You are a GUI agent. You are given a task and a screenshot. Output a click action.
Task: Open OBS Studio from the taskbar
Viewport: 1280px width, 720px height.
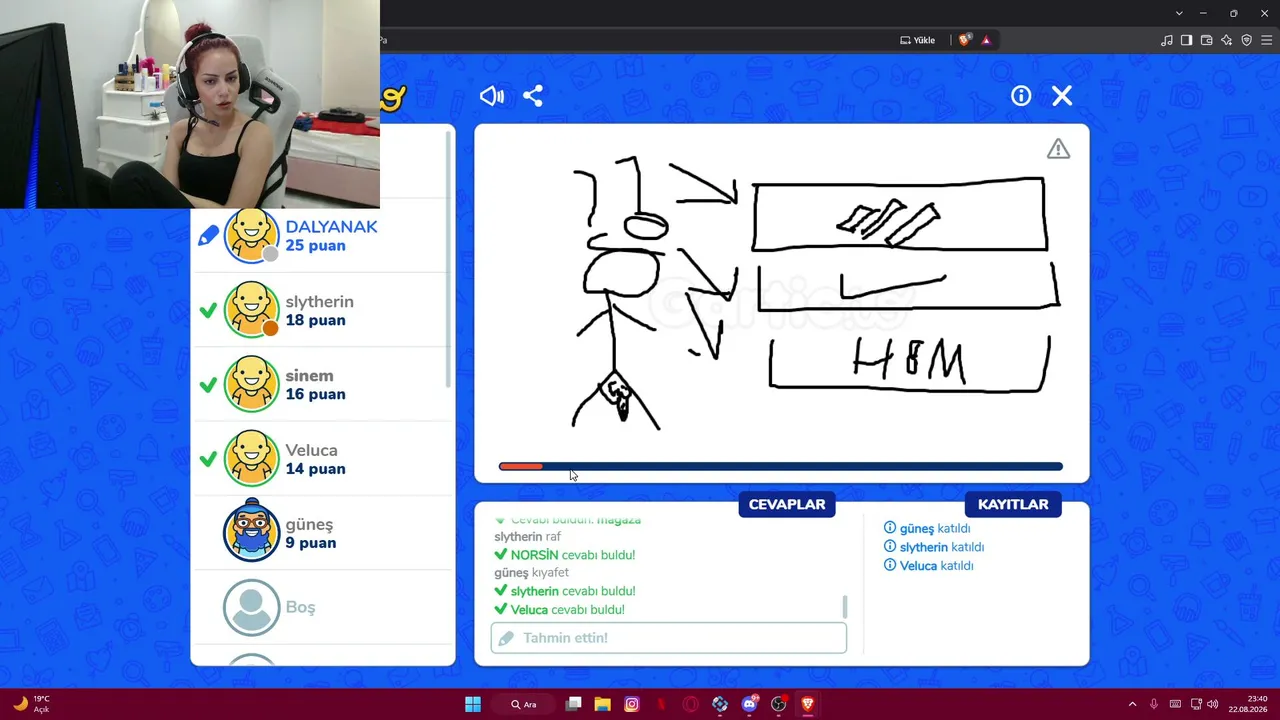779,704
